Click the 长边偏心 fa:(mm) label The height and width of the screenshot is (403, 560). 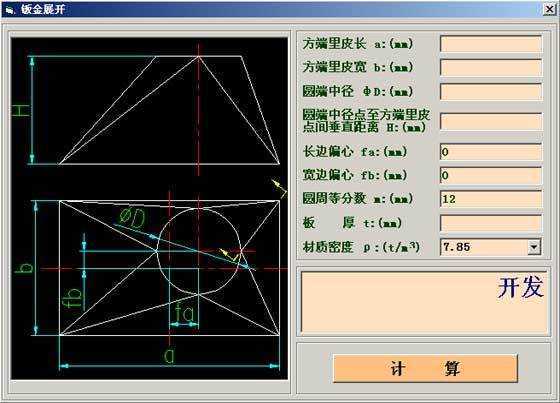pyautogui.click(x=355, y=152)
